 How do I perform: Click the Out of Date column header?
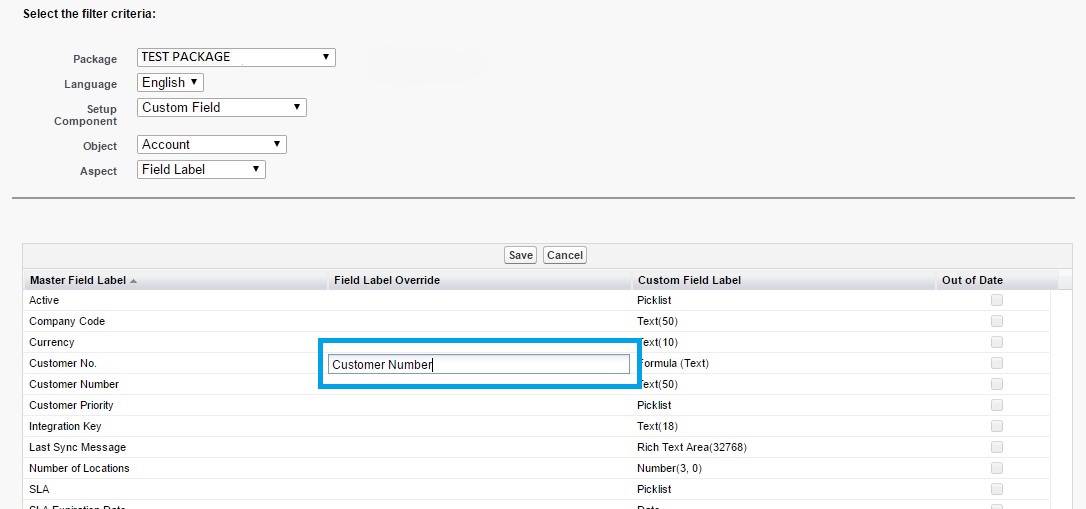click(971, 280)
